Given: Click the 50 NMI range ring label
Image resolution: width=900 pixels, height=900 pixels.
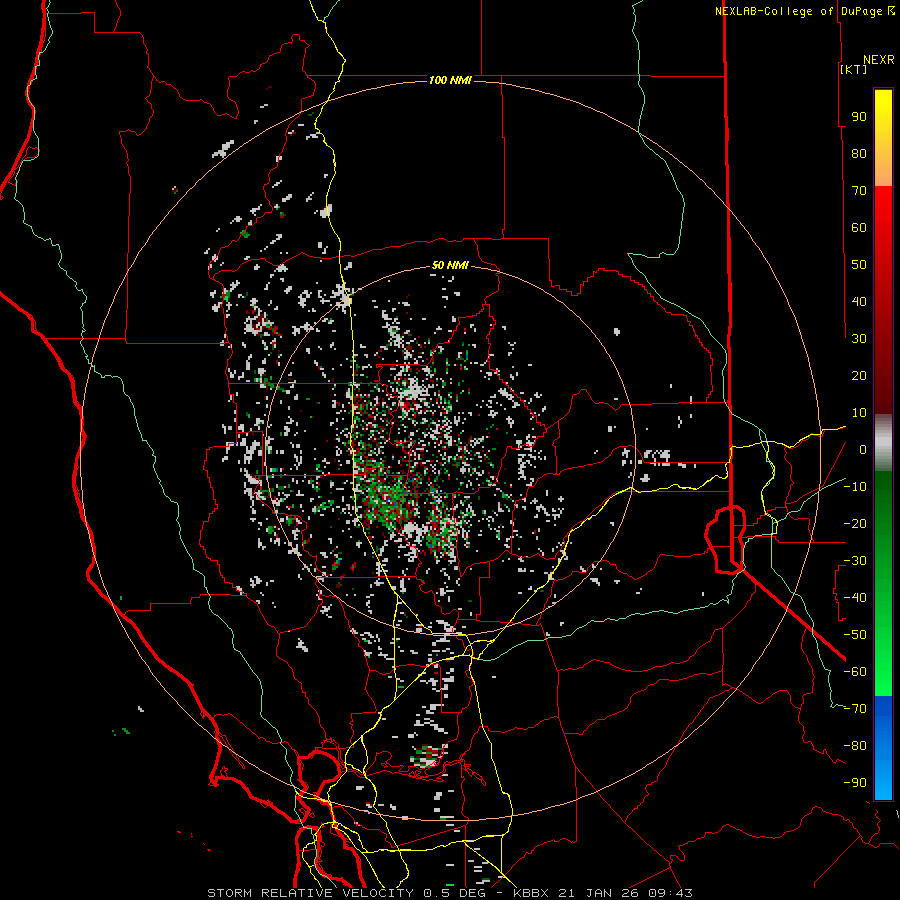Looking at the screenshot, I should tap(450, 265).
